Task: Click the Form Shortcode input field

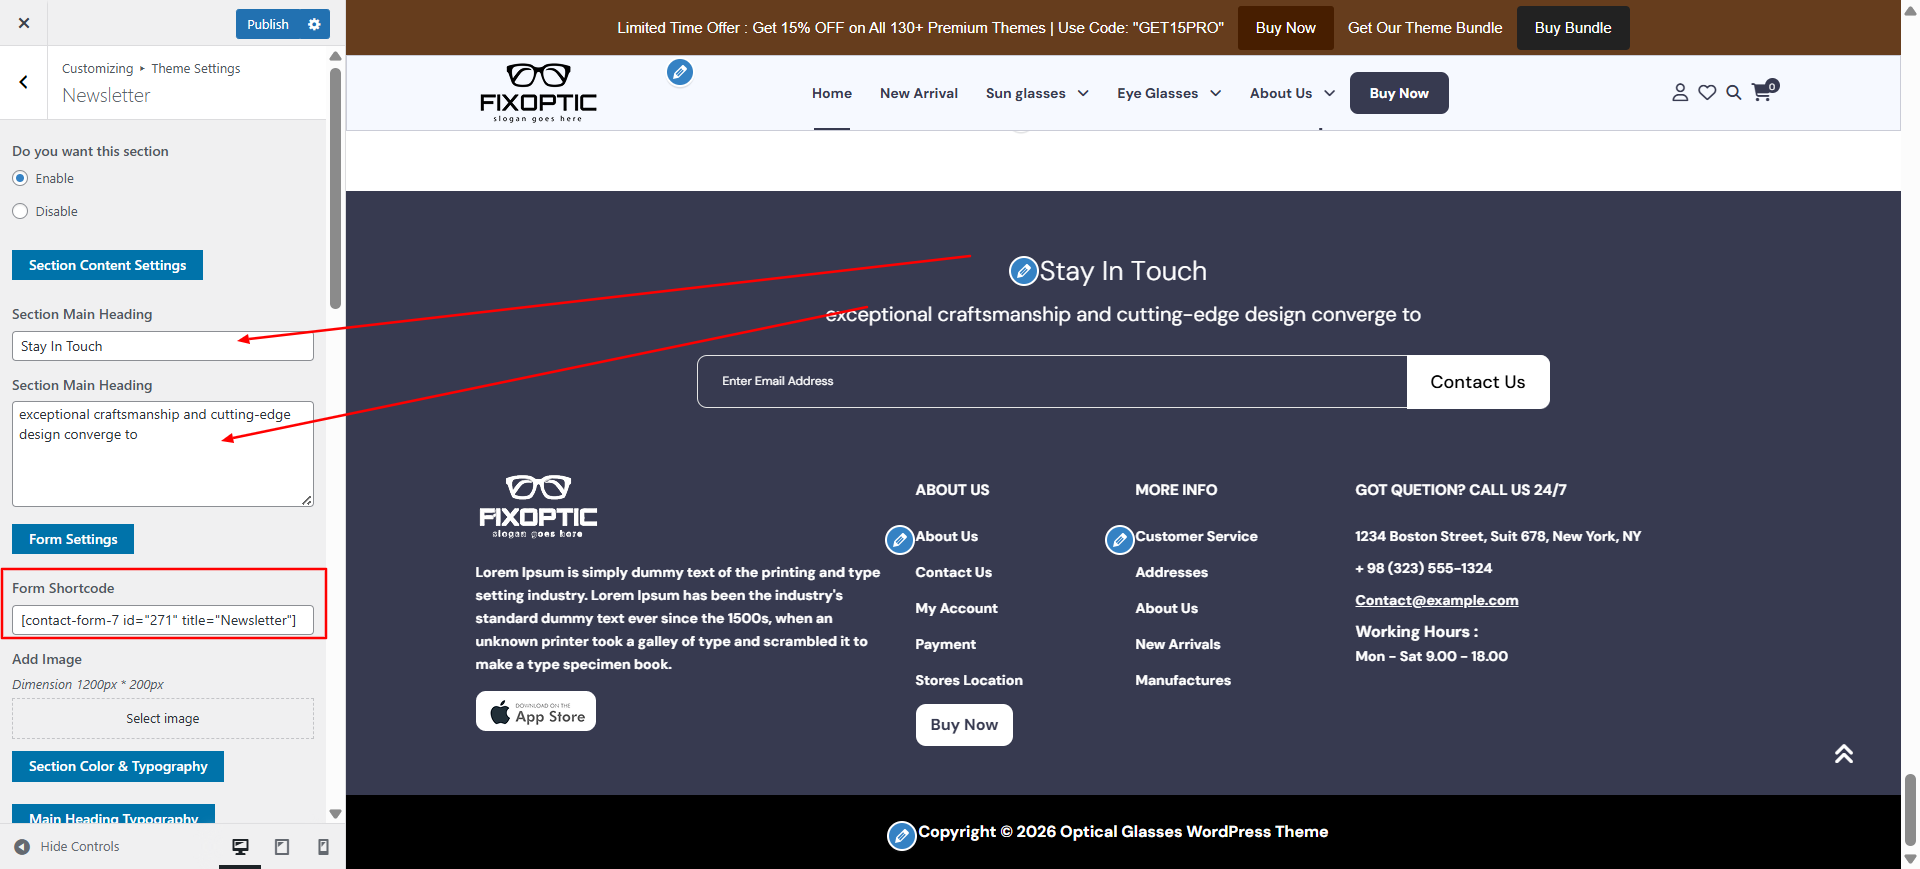Action: tap(163, 620)
